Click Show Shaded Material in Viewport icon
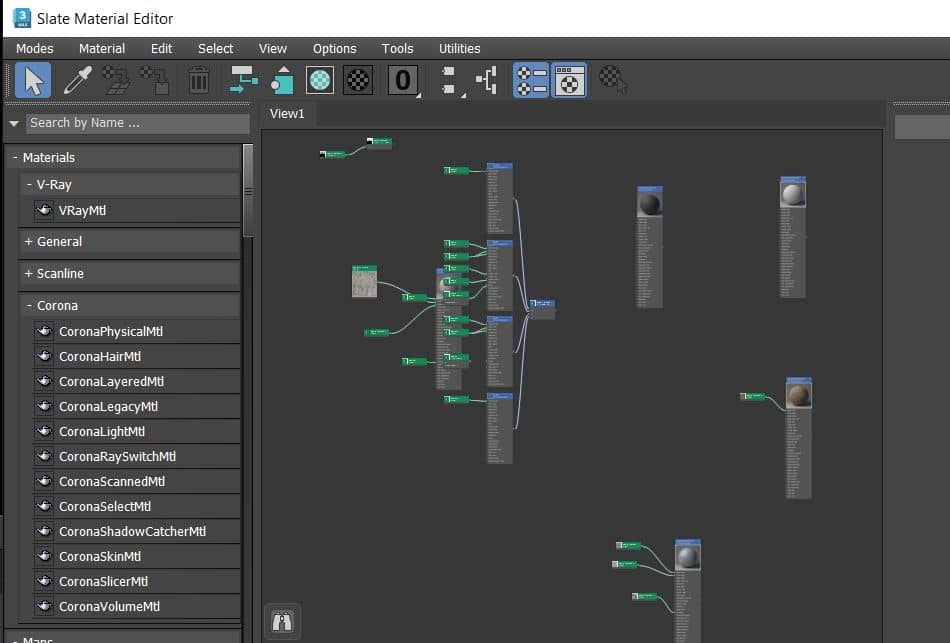Viewport: 950px width, 643px height. pyautogui.click(x=319, y=80)
